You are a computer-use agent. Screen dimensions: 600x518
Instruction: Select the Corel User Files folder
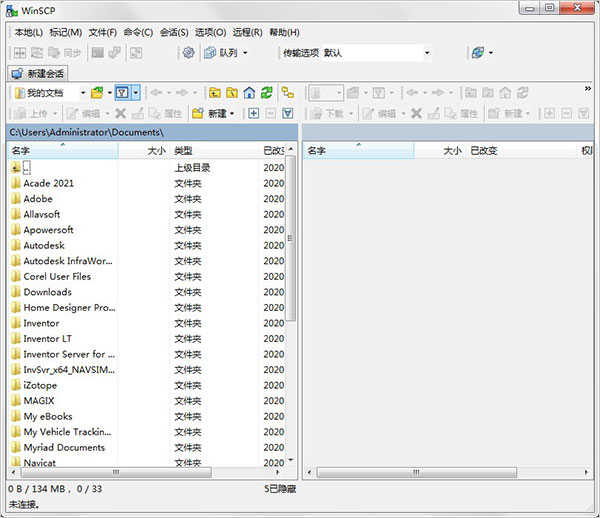(x=146, y=276)
